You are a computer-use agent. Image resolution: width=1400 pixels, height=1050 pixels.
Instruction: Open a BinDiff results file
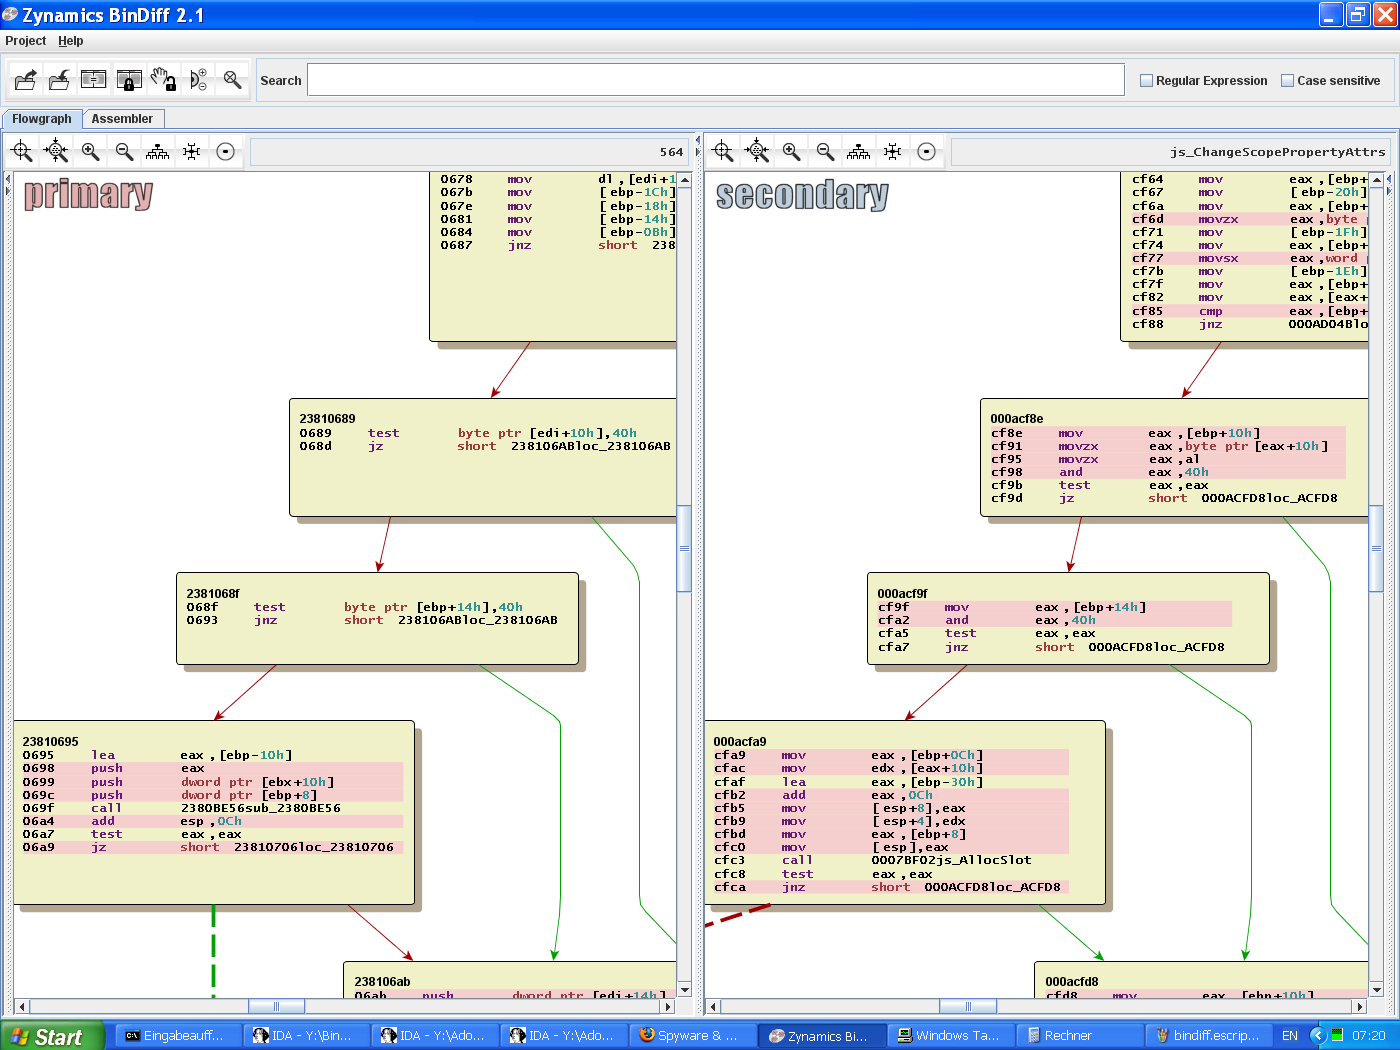click(25, 79)
